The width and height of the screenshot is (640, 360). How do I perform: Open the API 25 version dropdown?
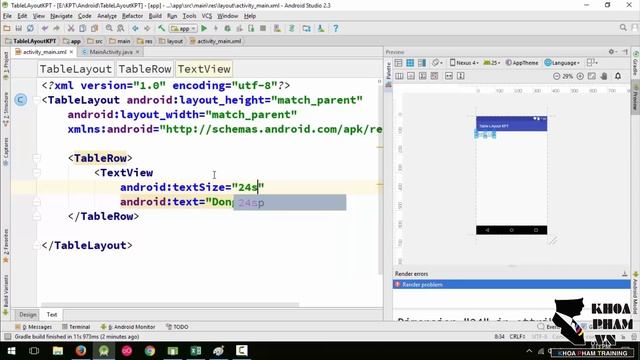click(x=492, y=63)
